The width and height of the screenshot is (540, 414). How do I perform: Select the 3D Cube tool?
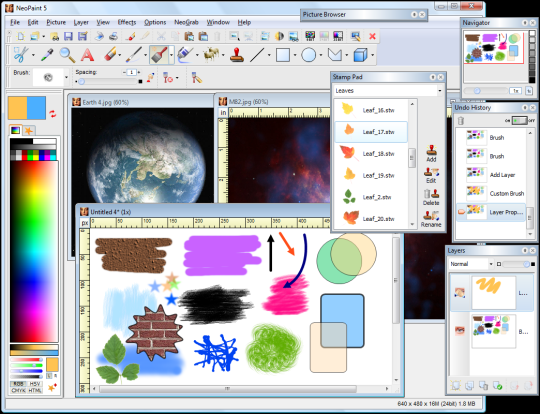tap(360, 55)
